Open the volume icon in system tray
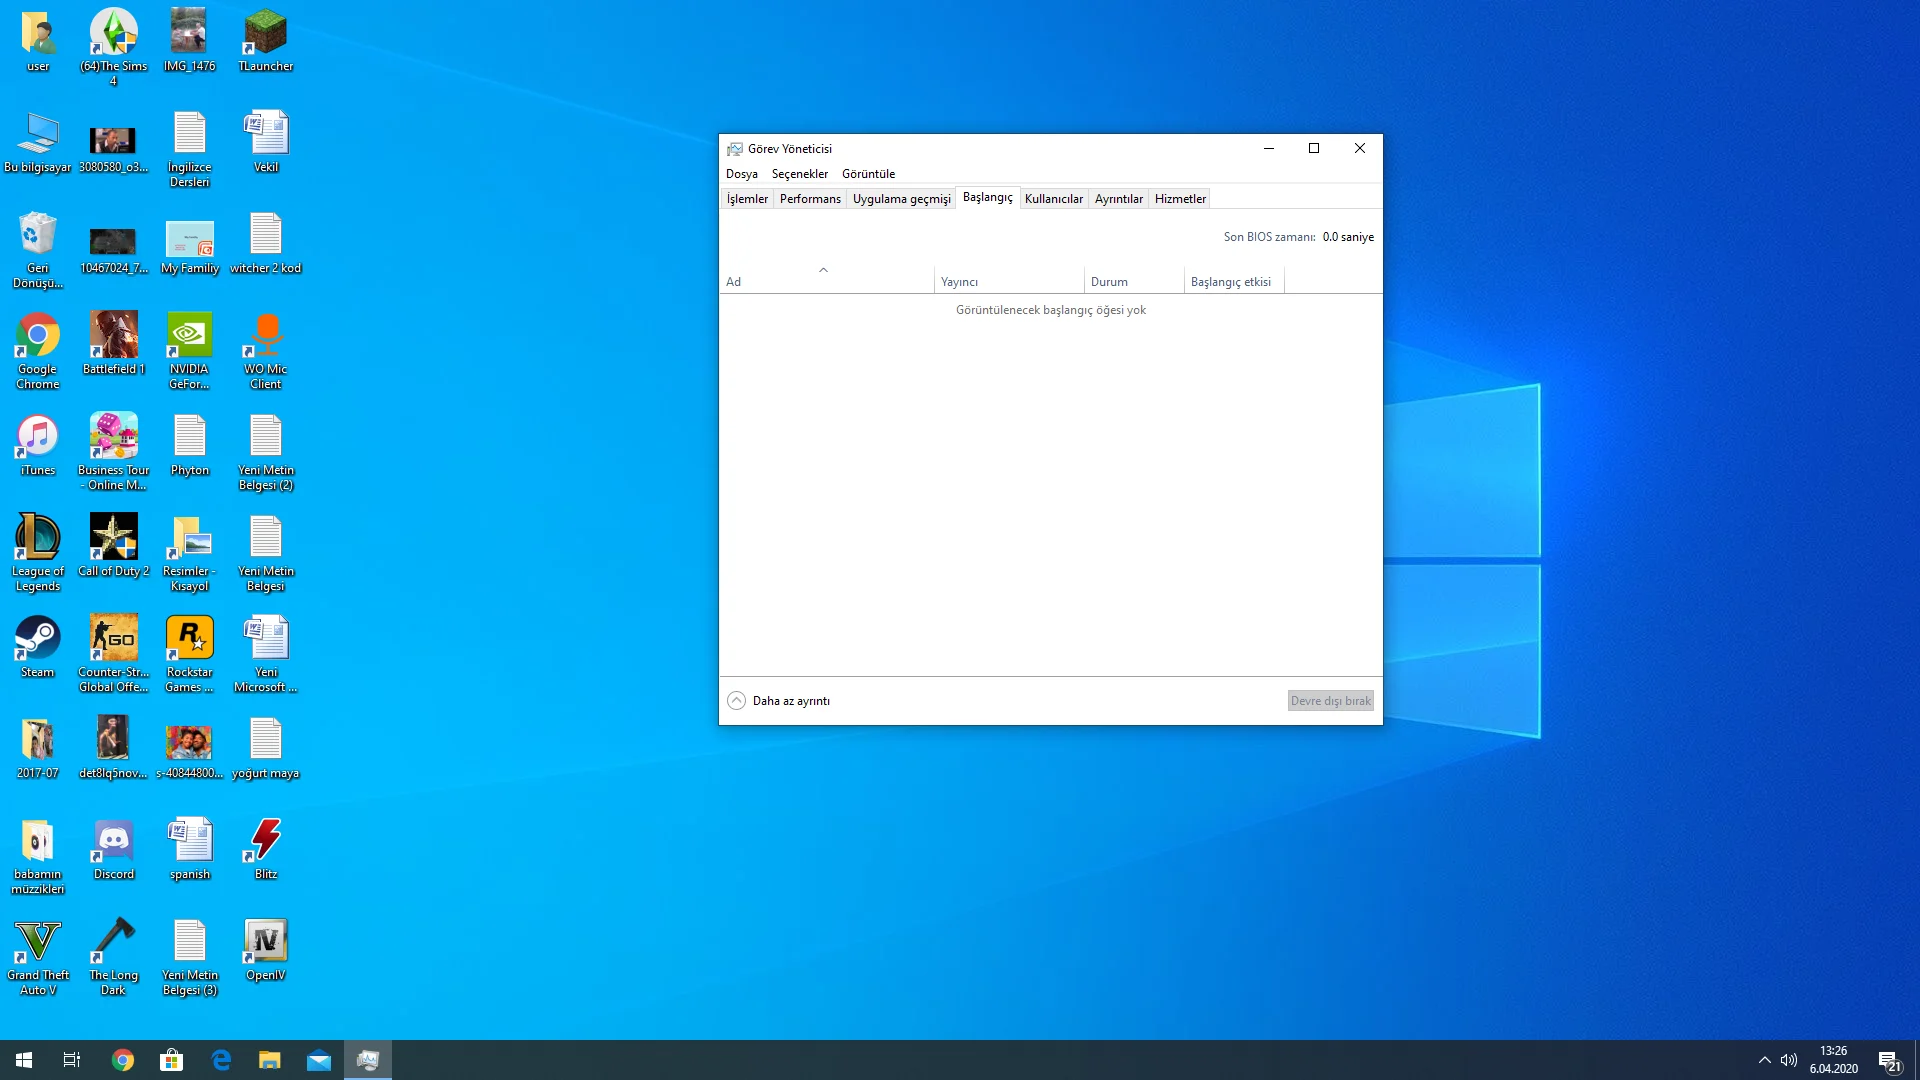 1789,1060
